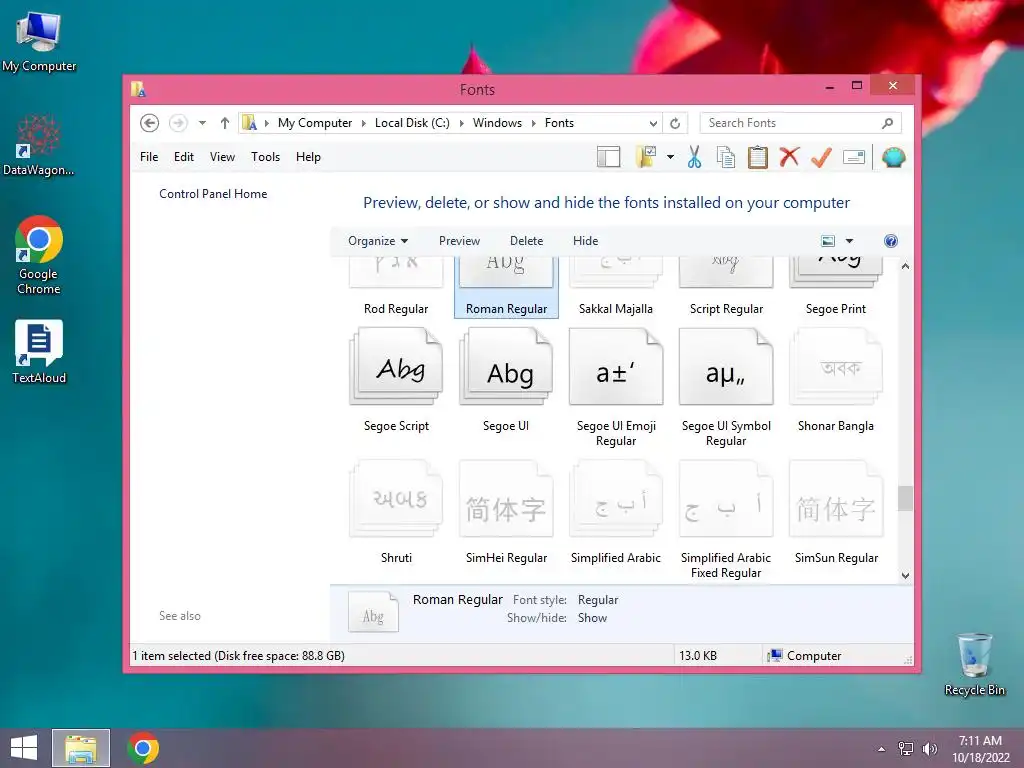
Task: Select the Segoe Script font icon
Action: click(396, 366)
